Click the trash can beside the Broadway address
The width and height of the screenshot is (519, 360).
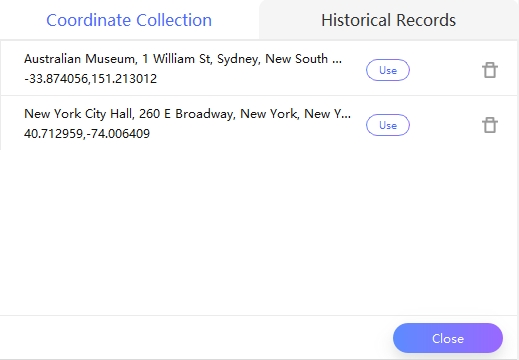click(x=490, y=125)
